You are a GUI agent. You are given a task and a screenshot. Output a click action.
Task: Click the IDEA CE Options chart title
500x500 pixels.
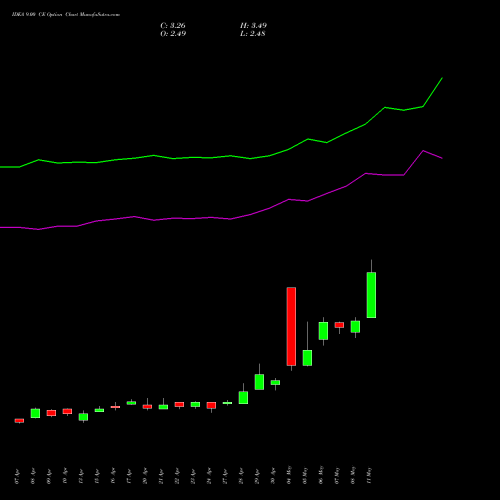click(x=66, y=15)
